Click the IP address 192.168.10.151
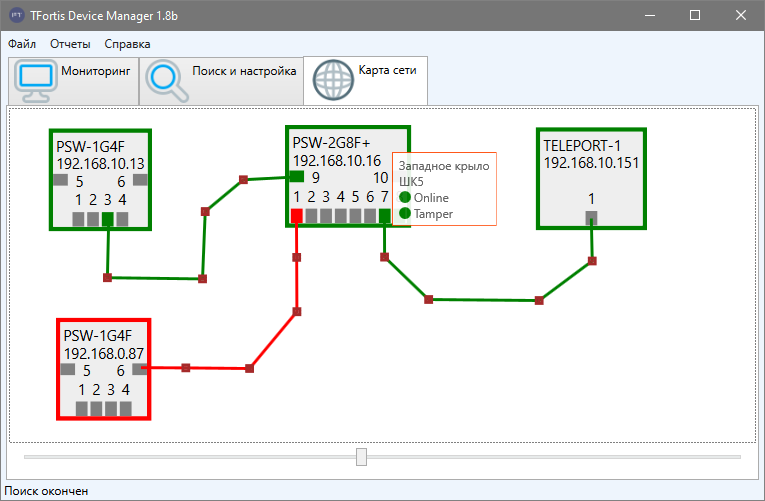Image resolution: width=765 pixels, height=501 pixels. 591,163
